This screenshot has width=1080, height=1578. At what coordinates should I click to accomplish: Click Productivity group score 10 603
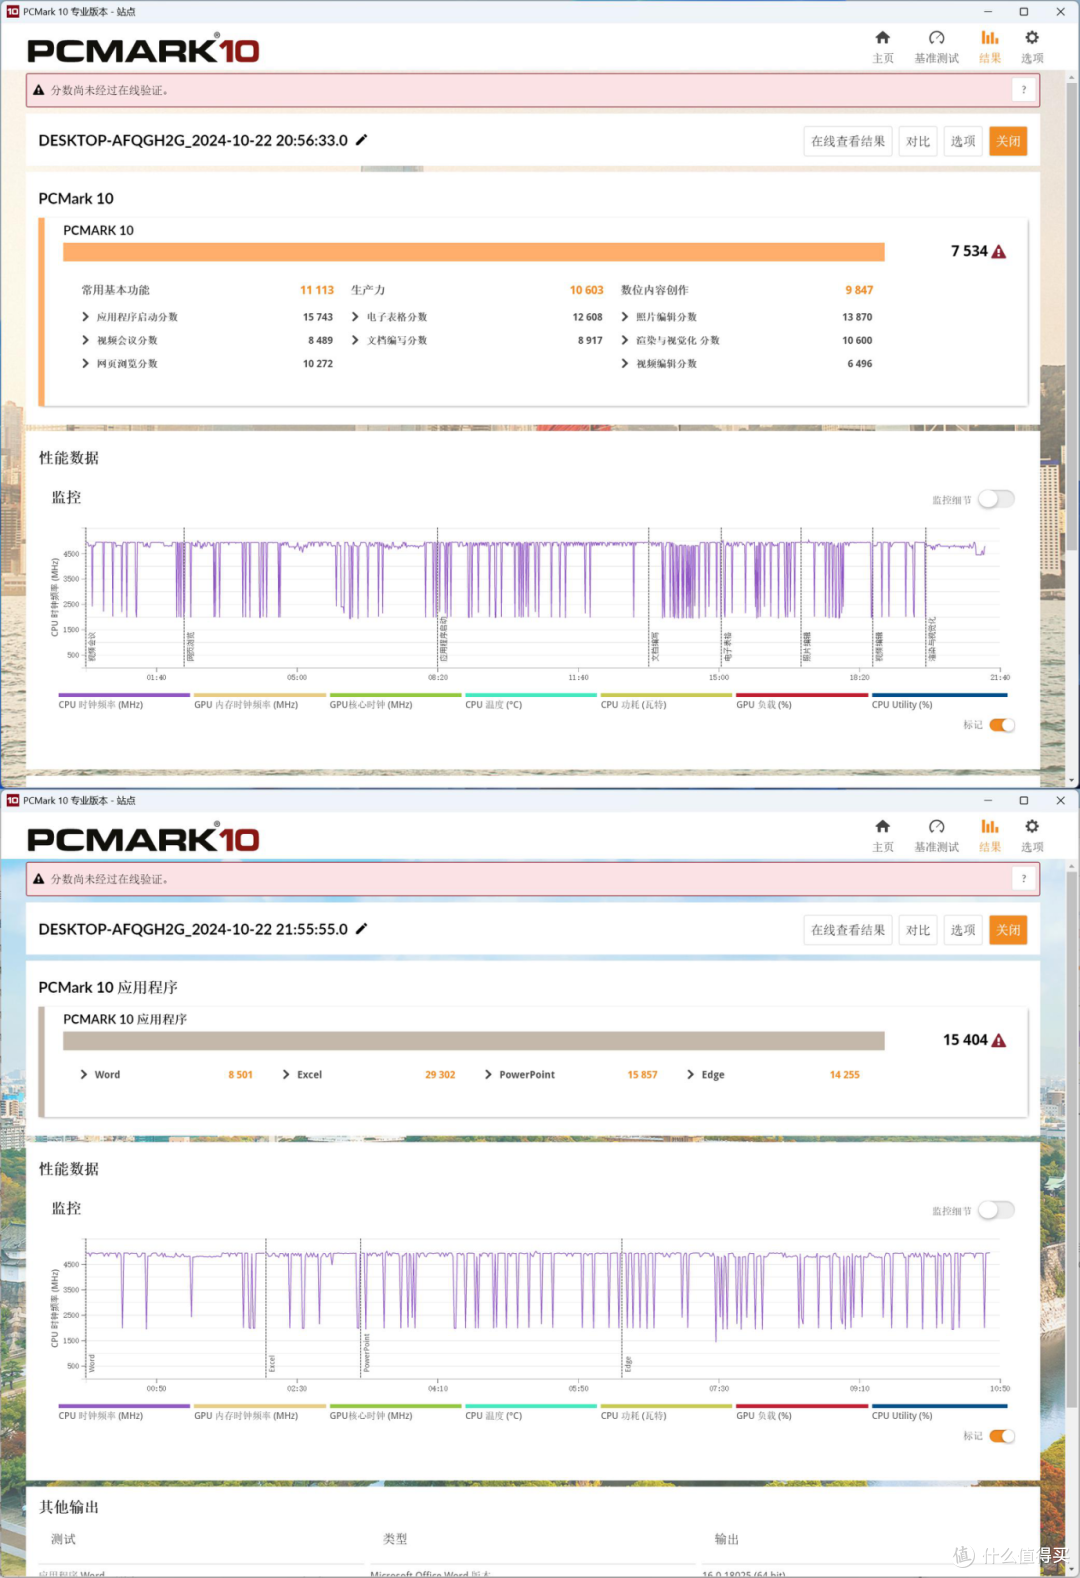587,290
